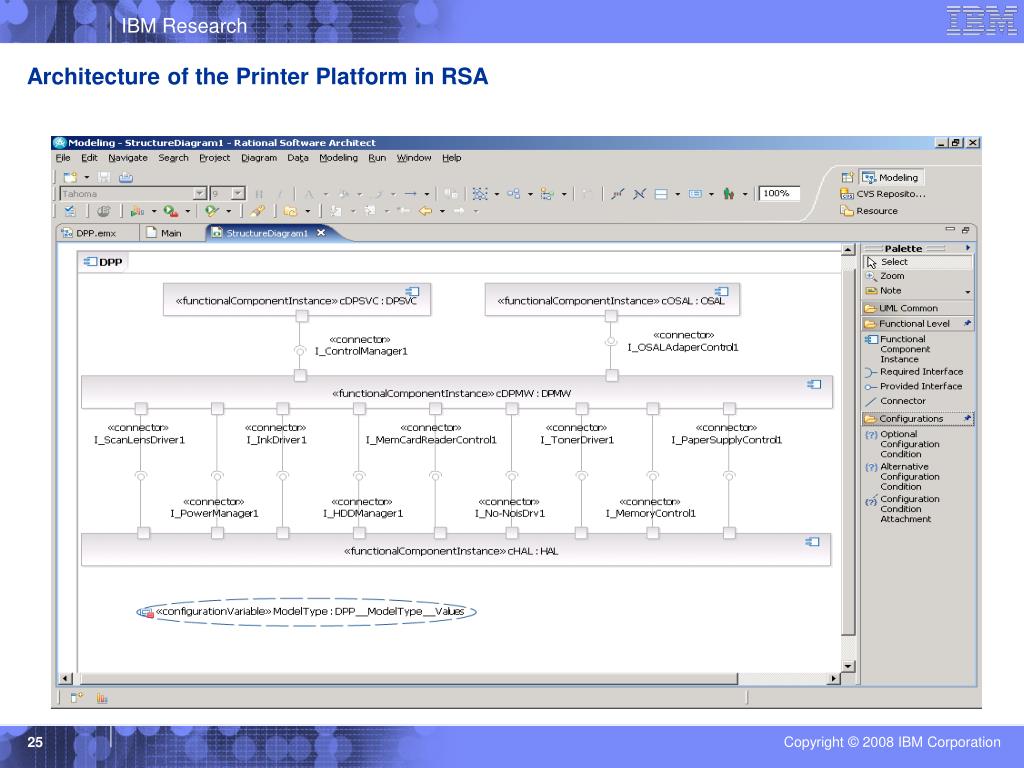Click the validate checklist toolbar icon
This screenshot has width=1024, height=768.
click(70, 211)
